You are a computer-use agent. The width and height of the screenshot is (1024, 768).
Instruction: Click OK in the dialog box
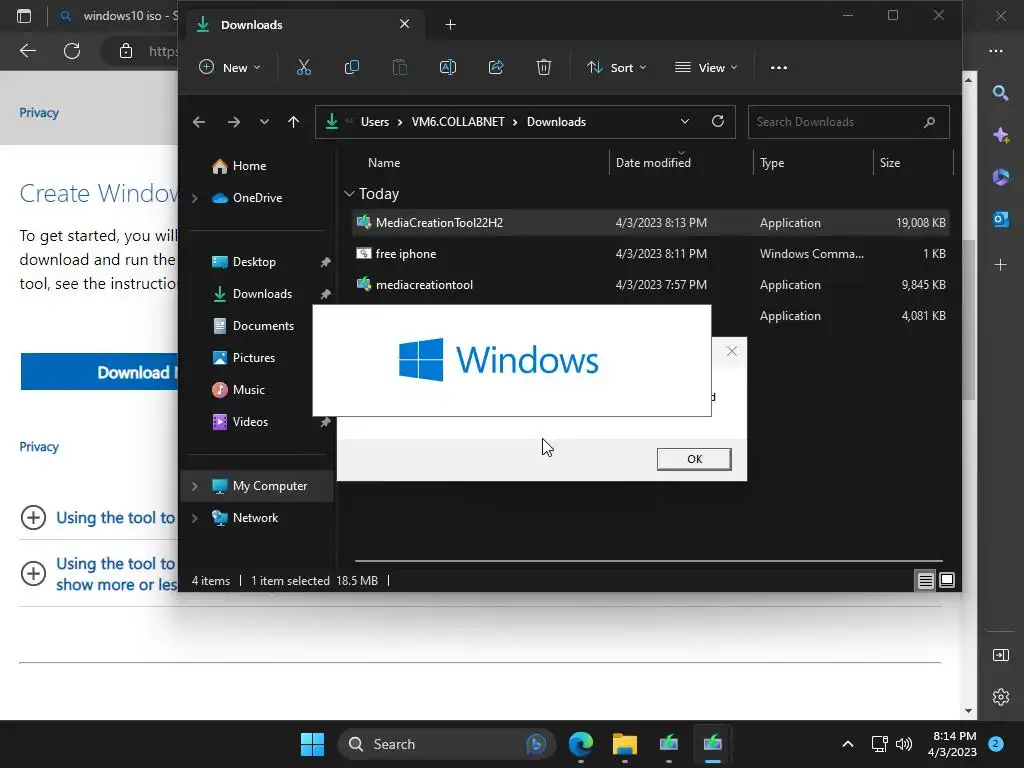[x=694, y=459]
